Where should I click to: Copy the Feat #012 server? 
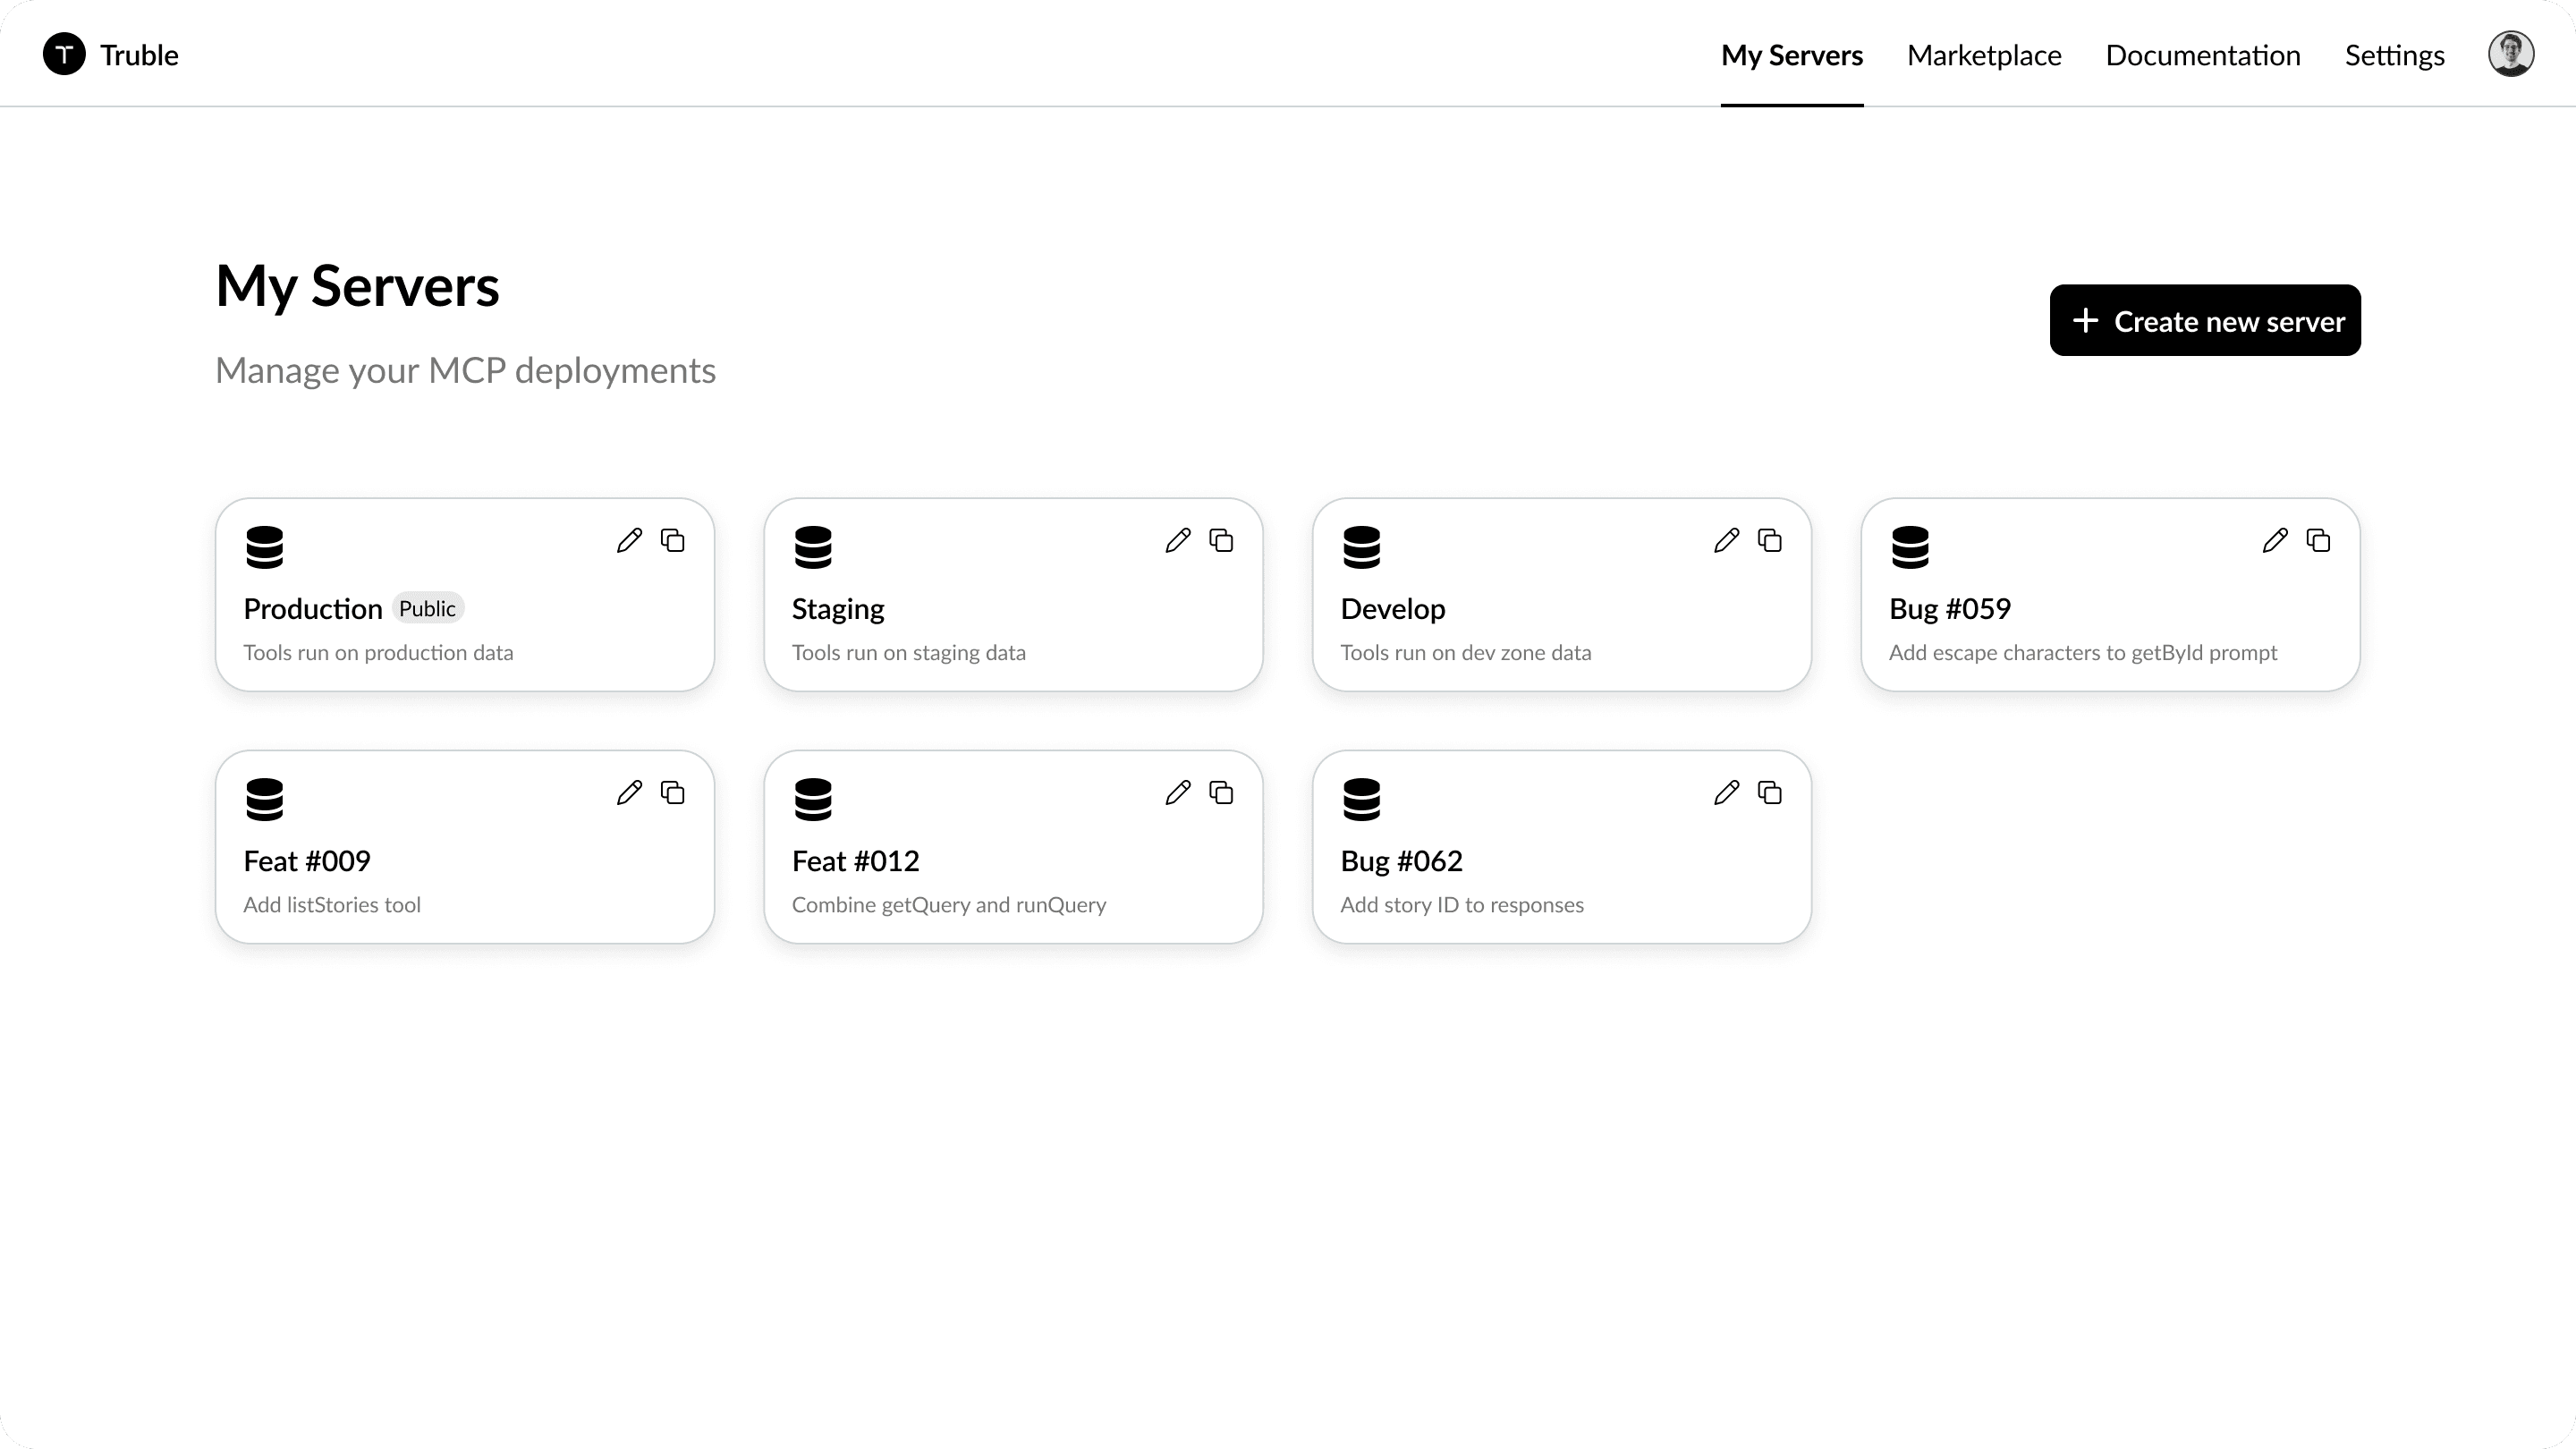point(1221,793)
